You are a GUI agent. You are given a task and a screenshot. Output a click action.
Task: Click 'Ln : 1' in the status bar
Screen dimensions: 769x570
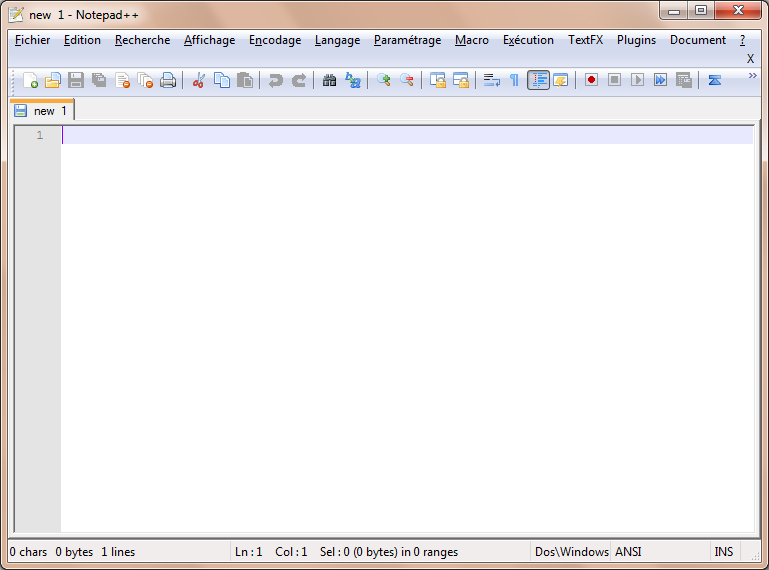[x=249, y=552]
